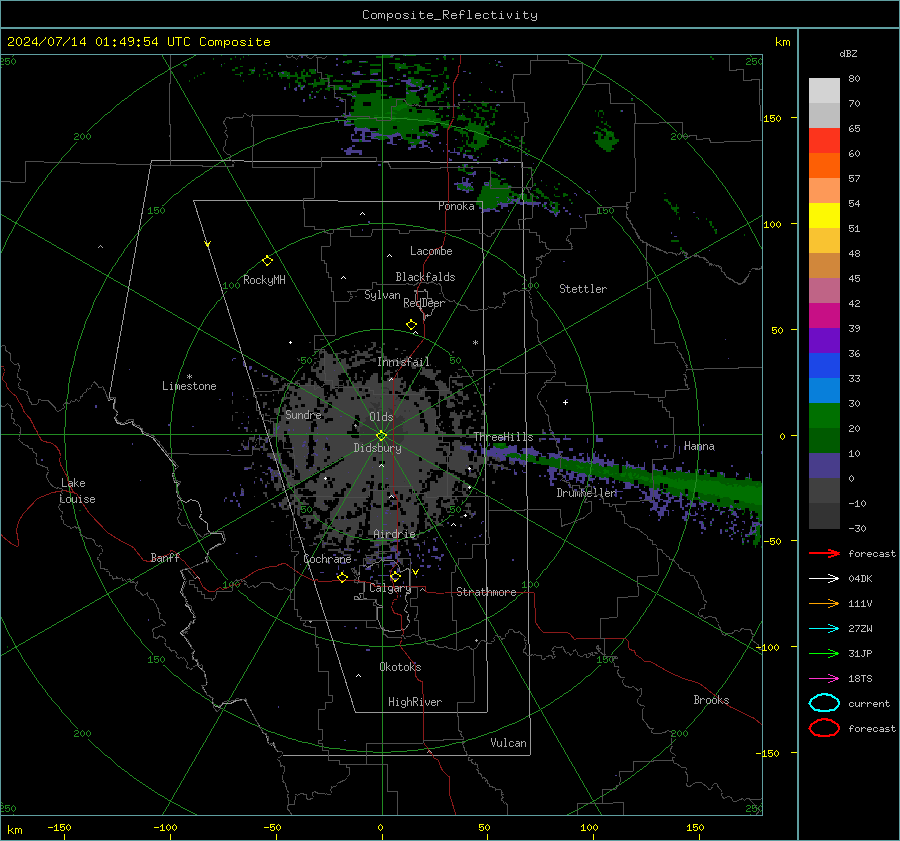Click the yellow 54 dBZ color swatch
The width and height of the screenshot is (900, 841).
click(824, 216)
